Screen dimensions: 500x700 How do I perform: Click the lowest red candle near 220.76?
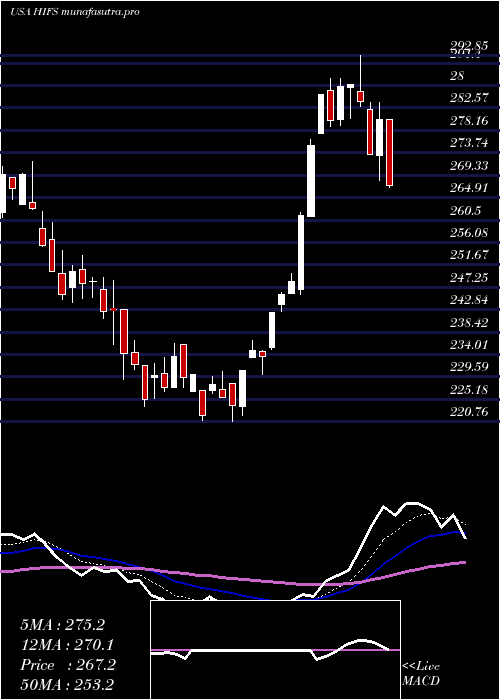pyautogui.click(x=203, y=403)
